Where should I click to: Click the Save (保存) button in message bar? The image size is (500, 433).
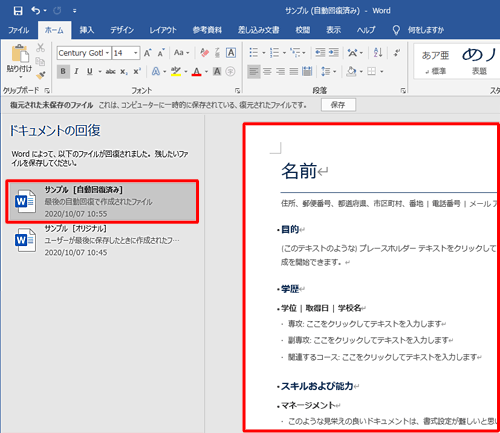[338, 105]
